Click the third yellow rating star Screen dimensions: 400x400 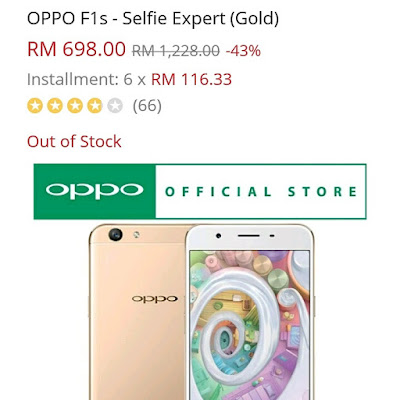(75, 106)
